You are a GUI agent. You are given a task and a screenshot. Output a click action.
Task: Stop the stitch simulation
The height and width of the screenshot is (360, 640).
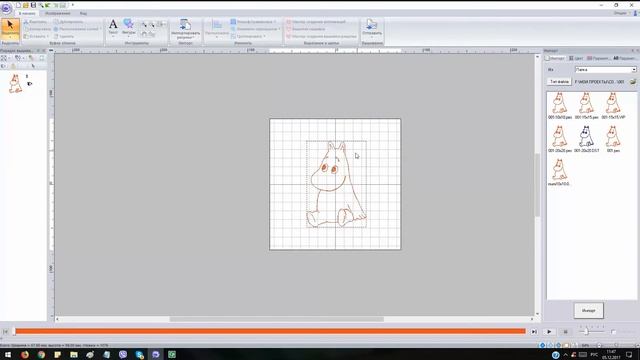[x=565, y=332]
